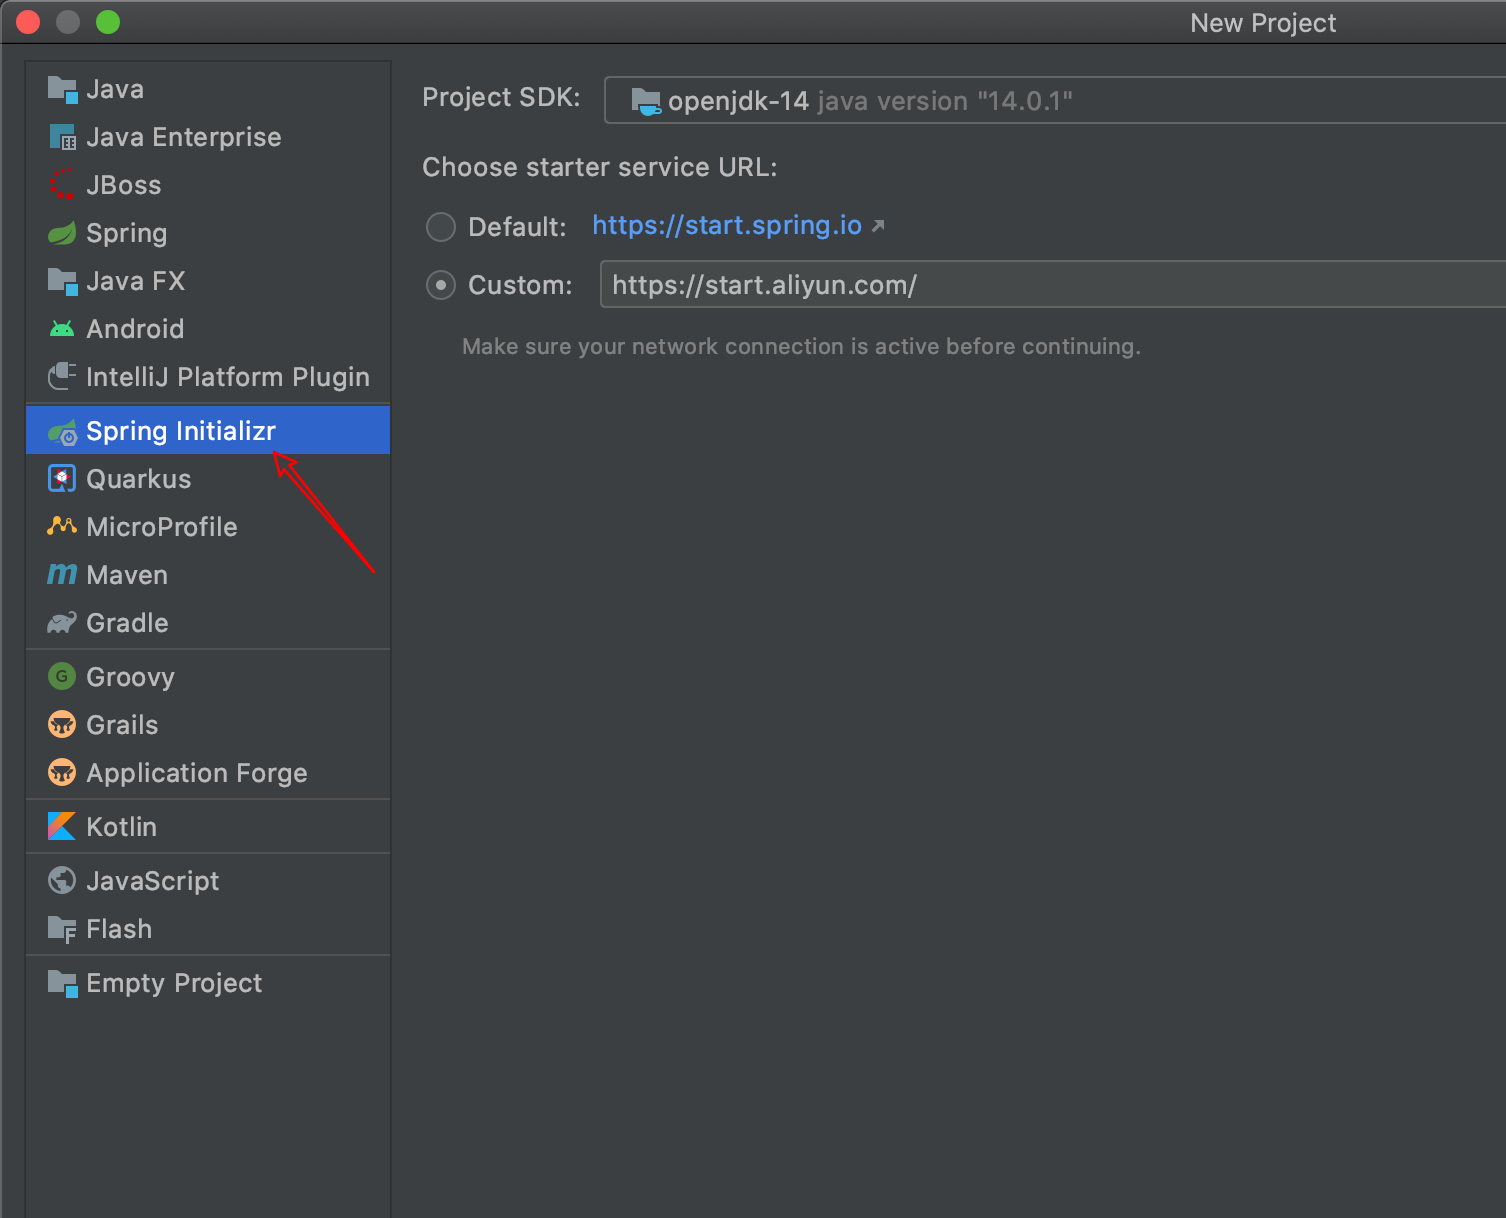Click the Quarkus icon
Viewport: 1506px width, 1218px height.
tap(62, 479)
